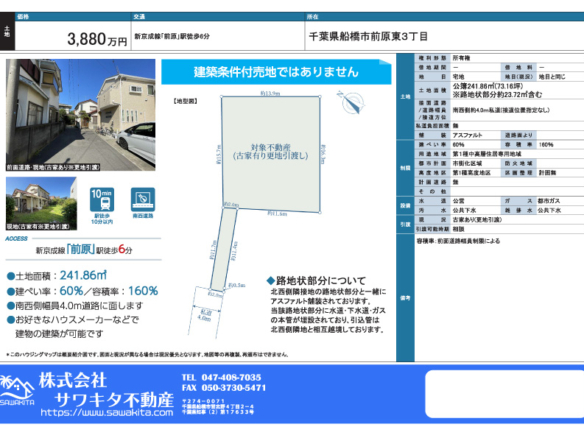Click the 建築条件付売地ではありません banner
Screen dimensions: 584x438
coord(276,72)
